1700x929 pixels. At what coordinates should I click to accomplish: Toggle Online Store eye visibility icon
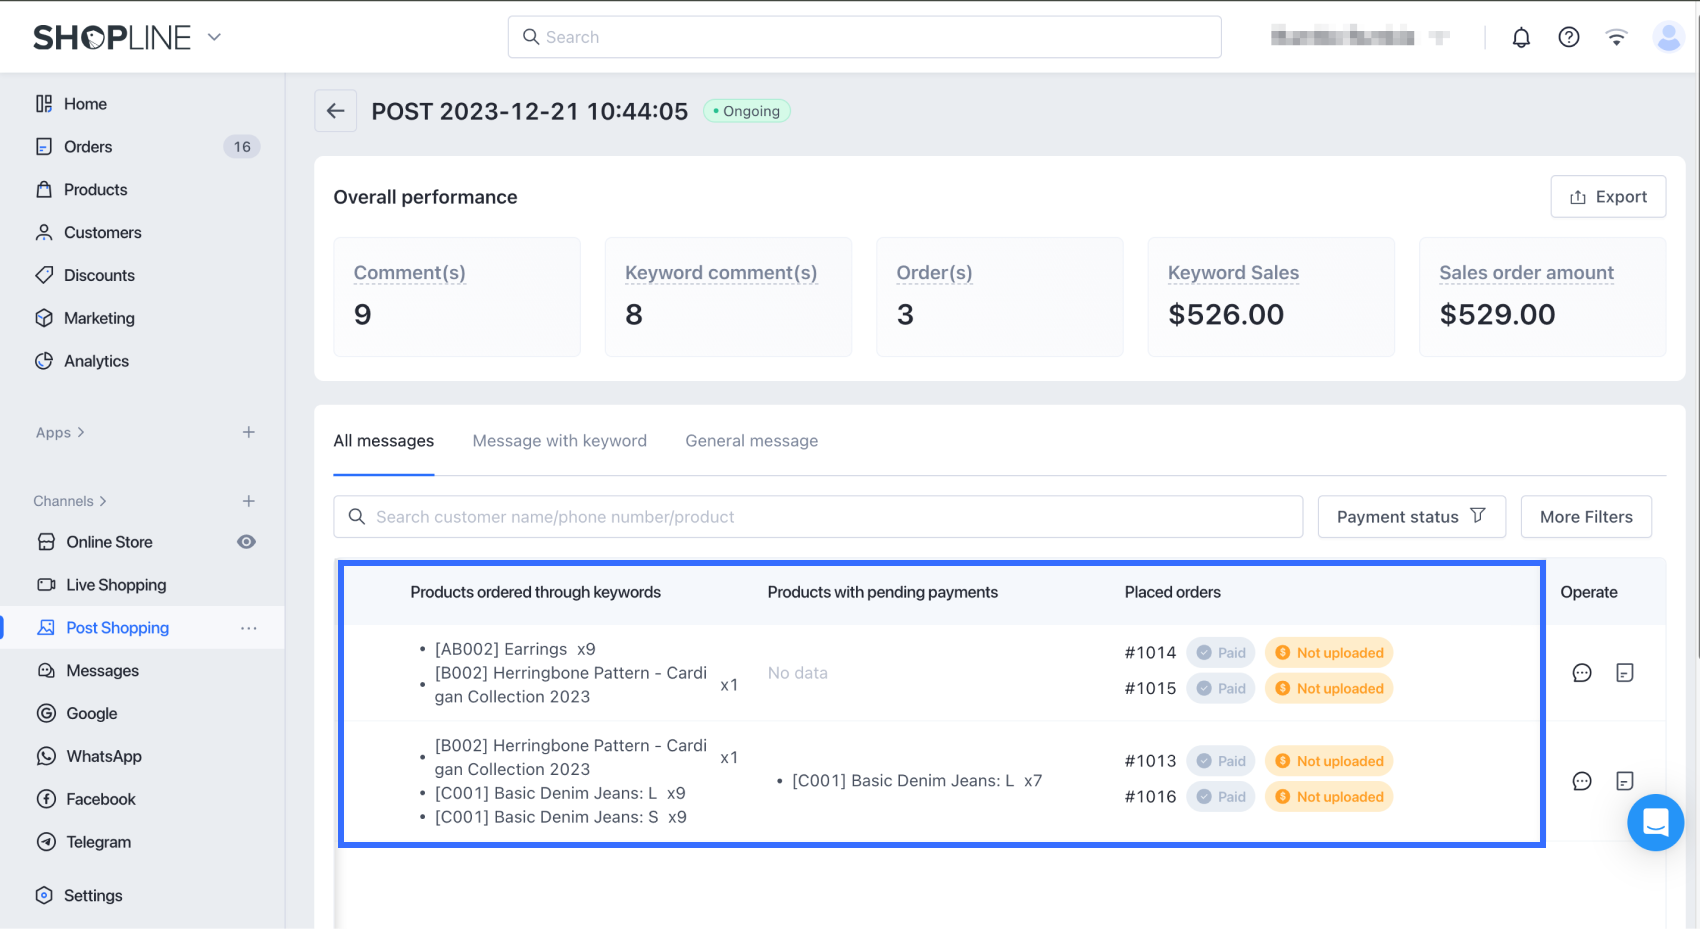(246, 542)
